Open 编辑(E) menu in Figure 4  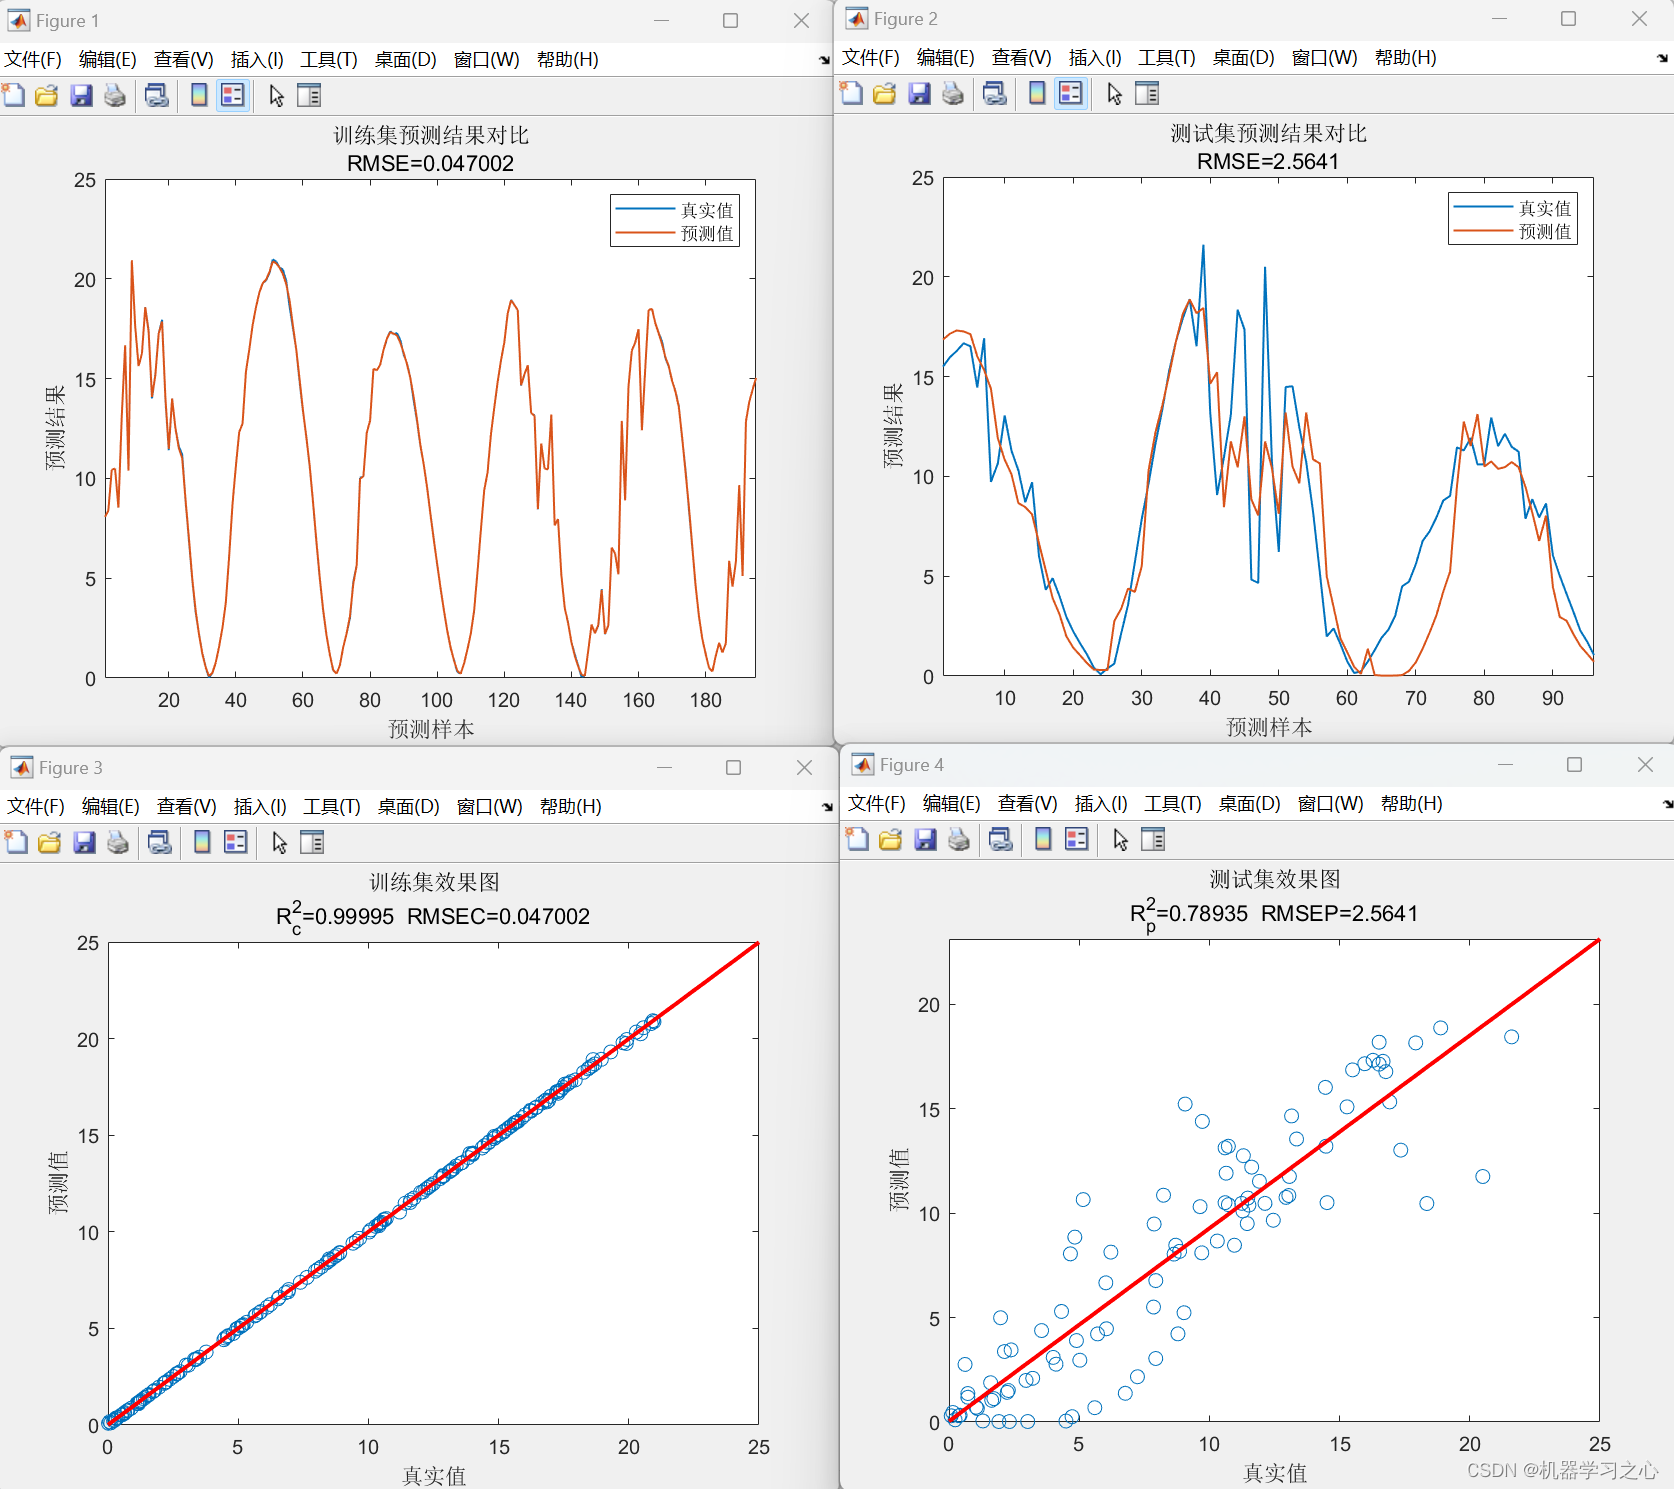(951, 803)
